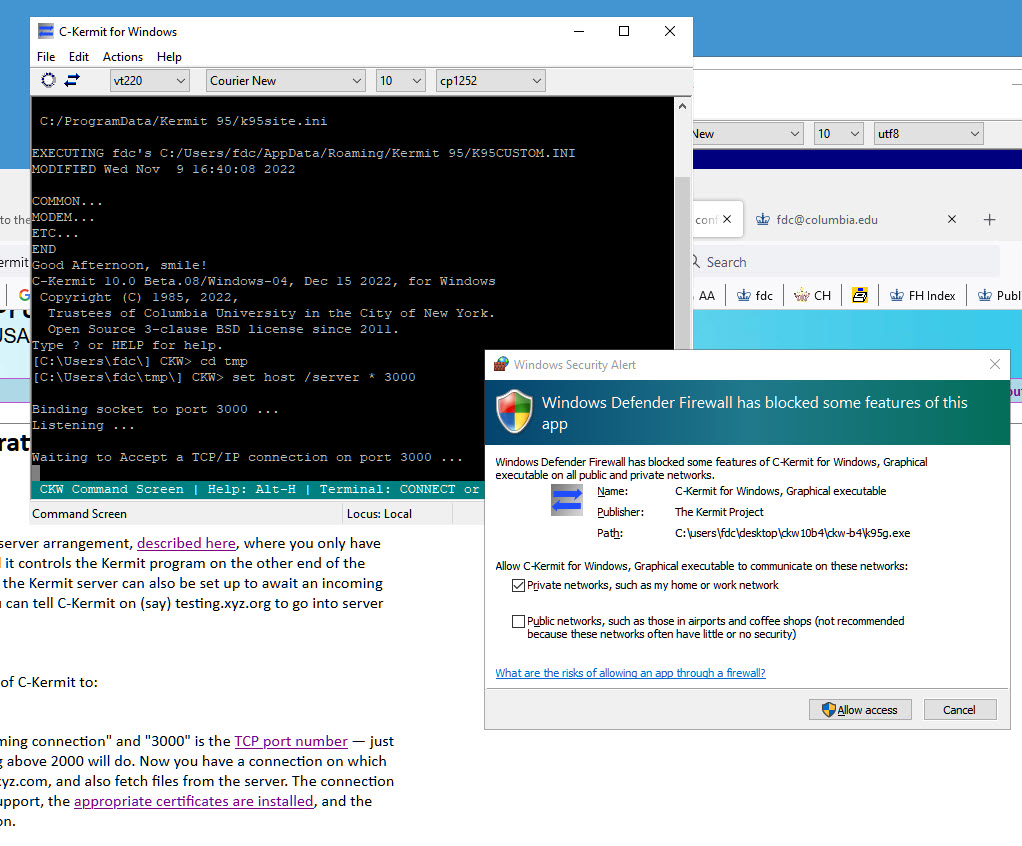Click Allow access button
Screen dimensions: 1022x846
pos(860,710)
